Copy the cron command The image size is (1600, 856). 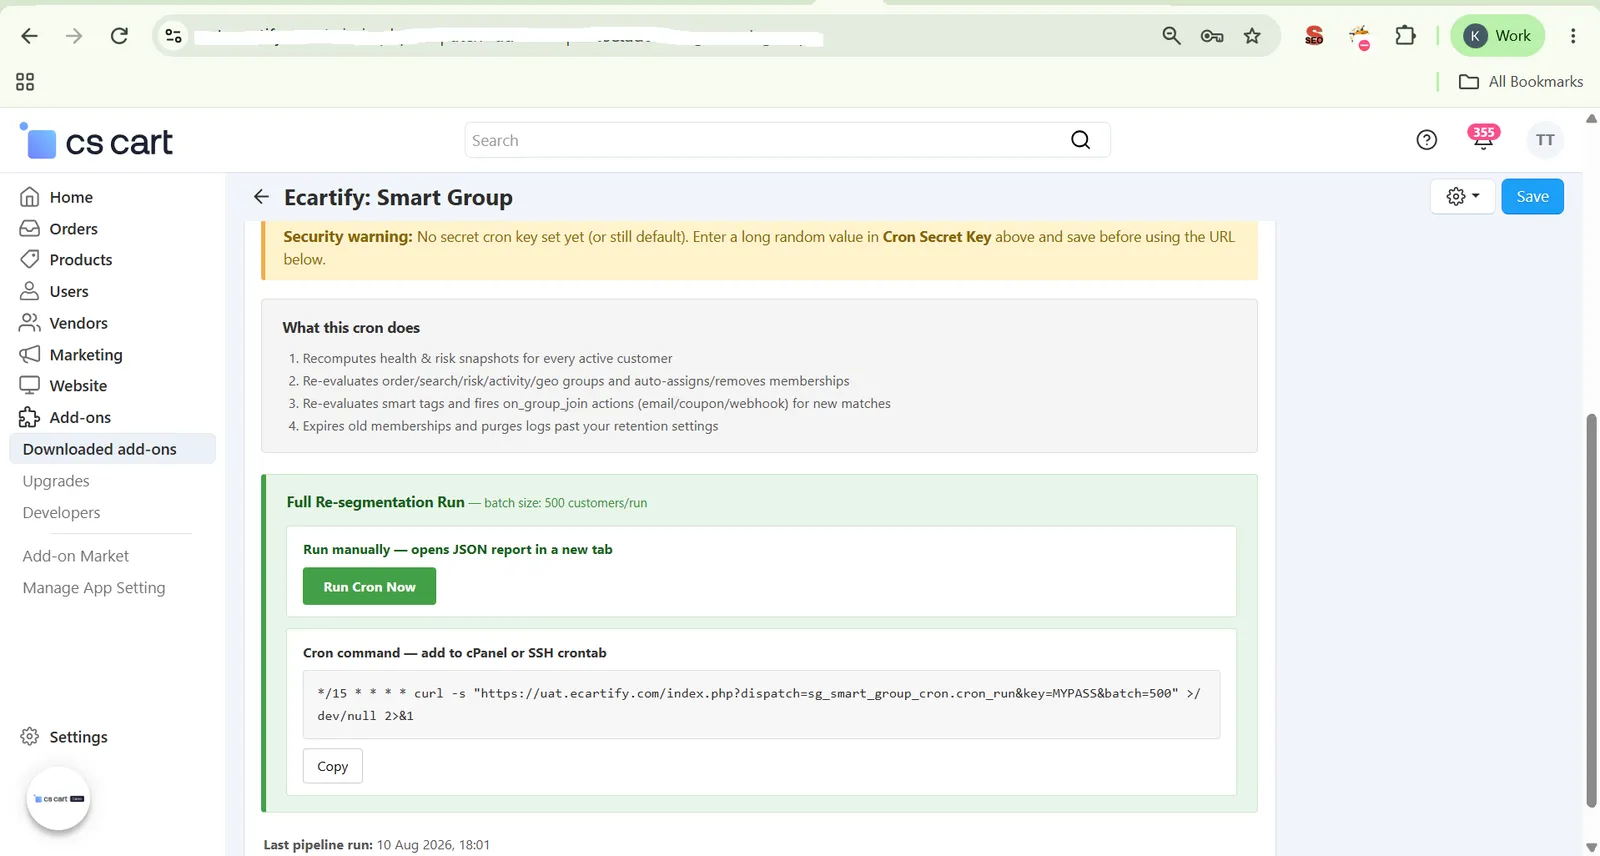pos(332,766)
